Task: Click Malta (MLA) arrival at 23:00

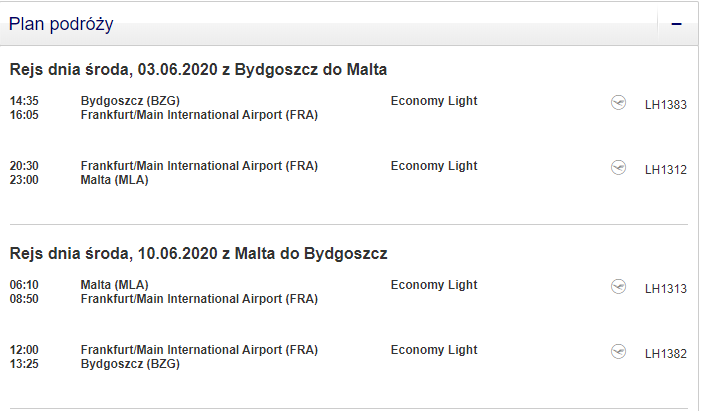Action: pyautogui.click(x=114, y=180)
